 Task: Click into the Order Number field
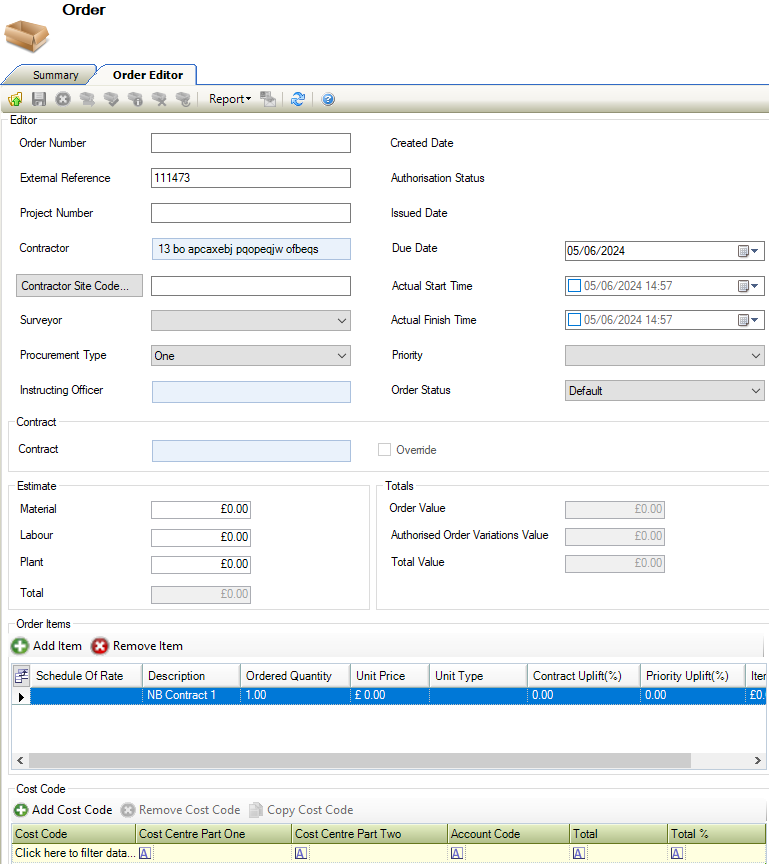(x=250, y=143)
